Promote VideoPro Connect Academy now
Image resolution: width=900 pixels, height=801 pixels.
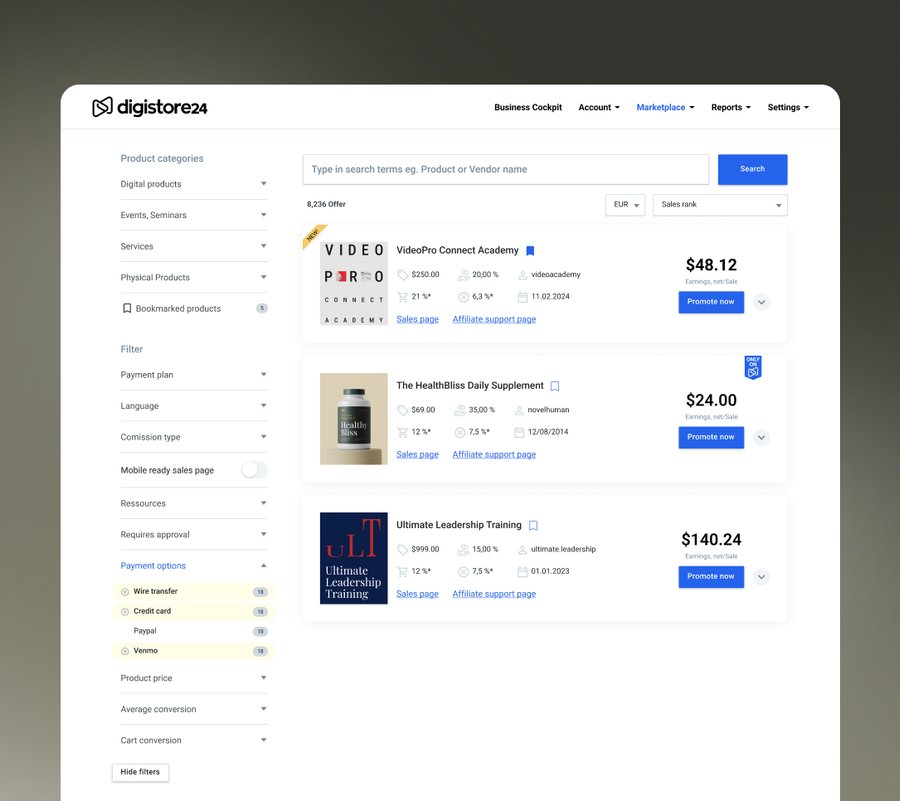click(711, 302)
